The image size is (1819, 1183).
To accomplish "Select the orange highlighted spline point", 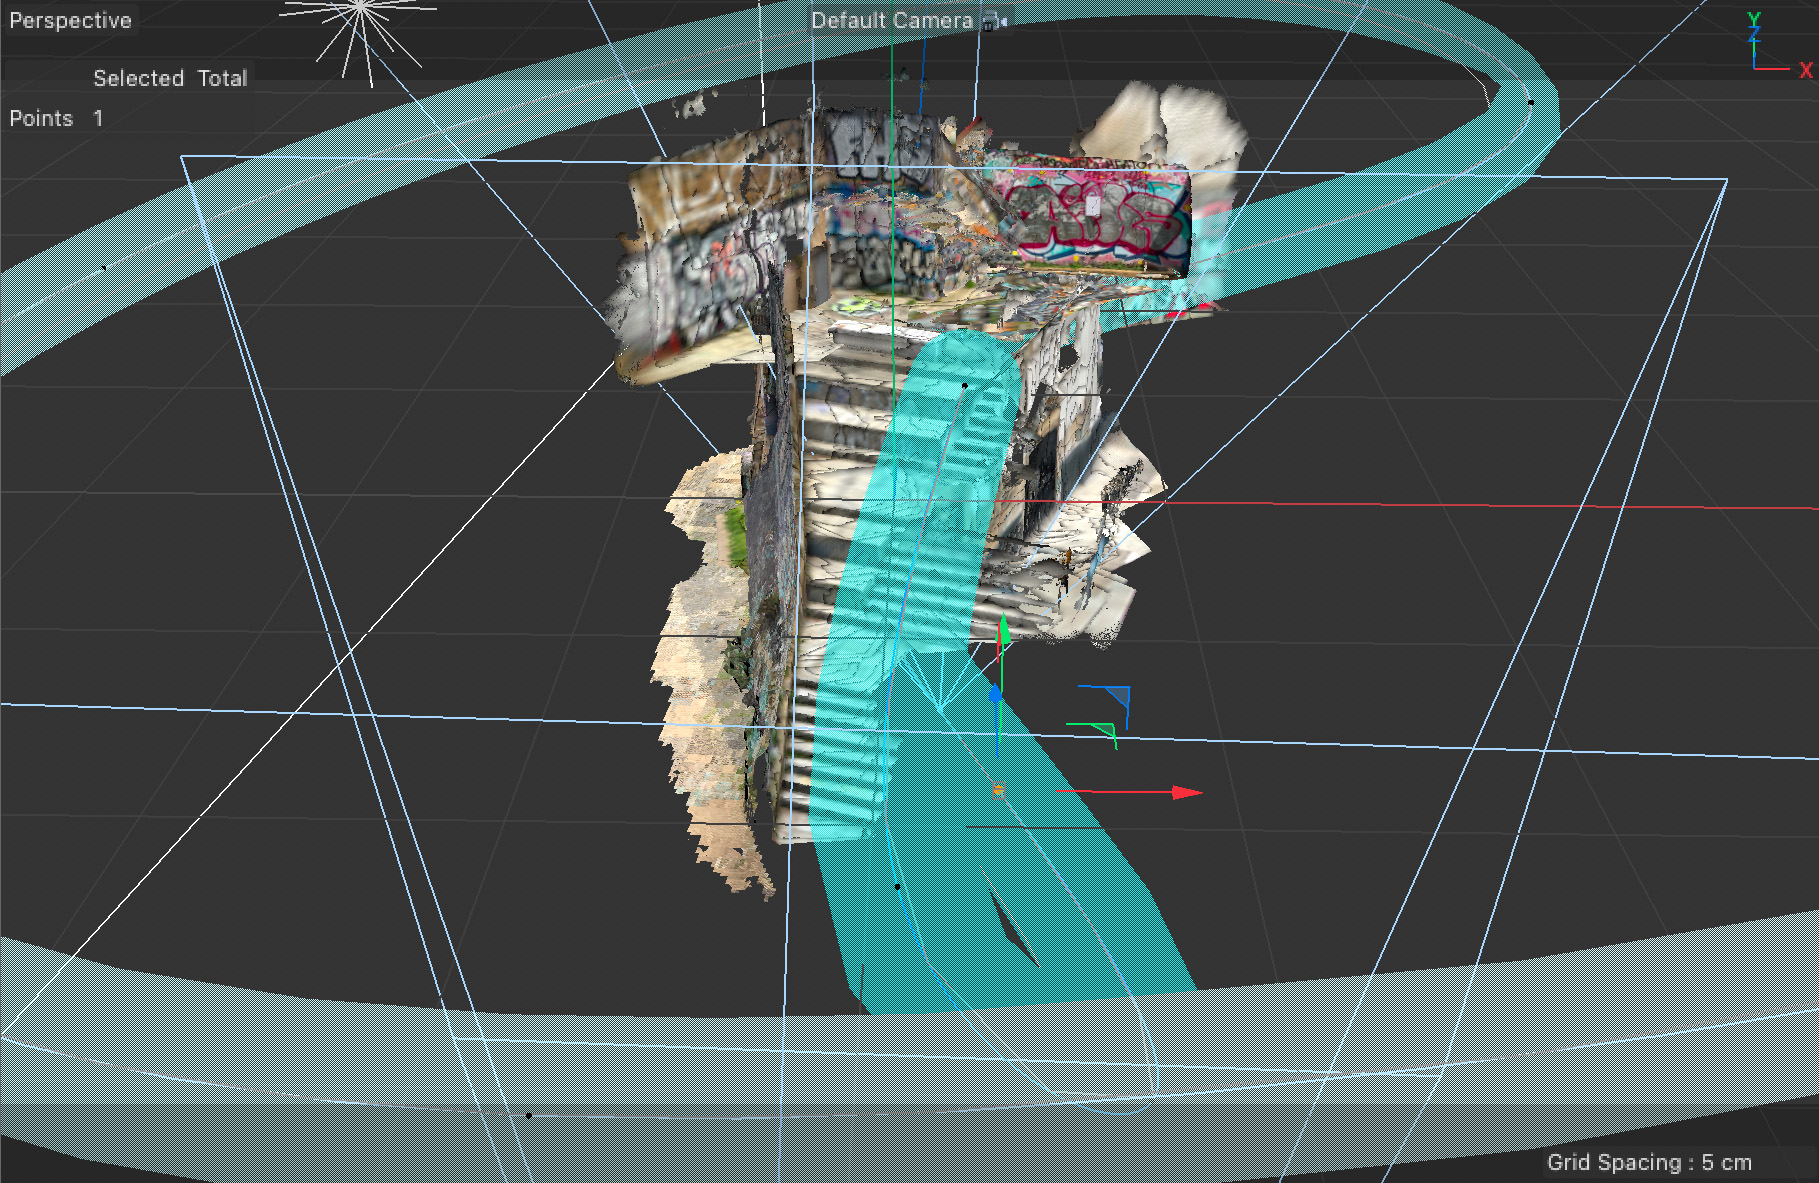I will (x=997, y=790).
